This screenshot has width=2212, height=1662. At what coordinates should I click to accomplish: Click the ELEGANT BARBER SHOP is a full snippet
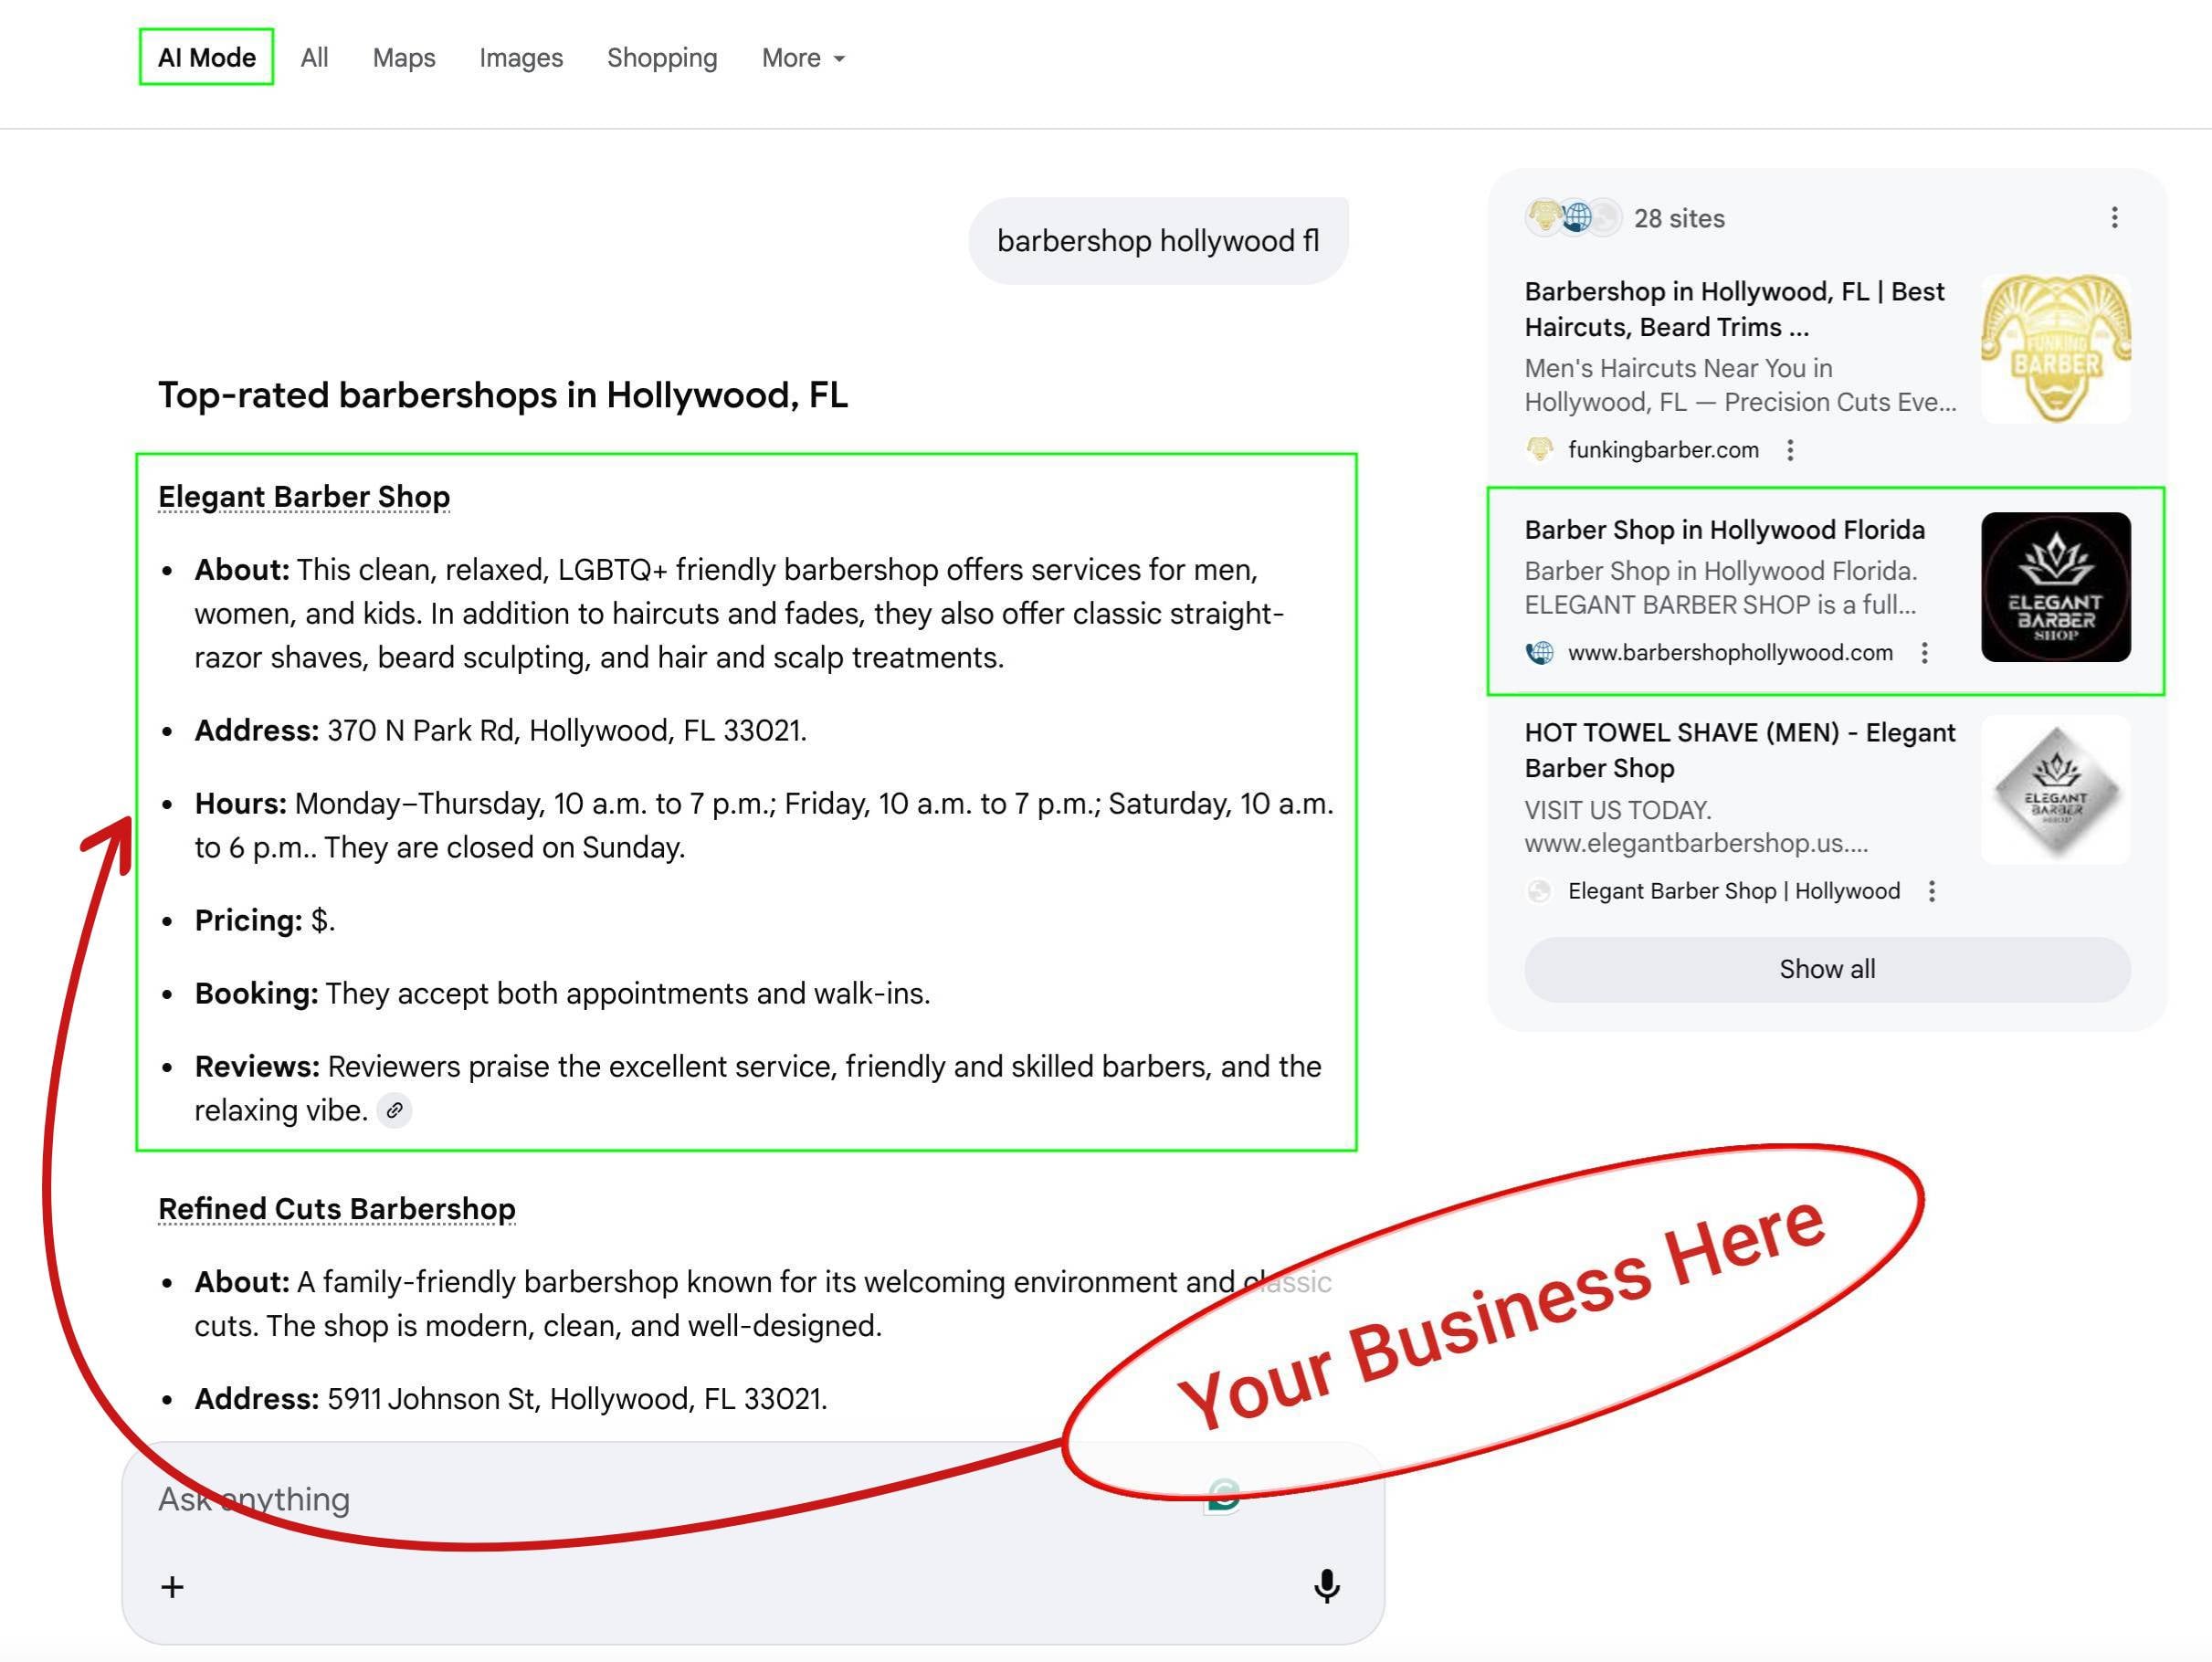tap(1721, 605)
